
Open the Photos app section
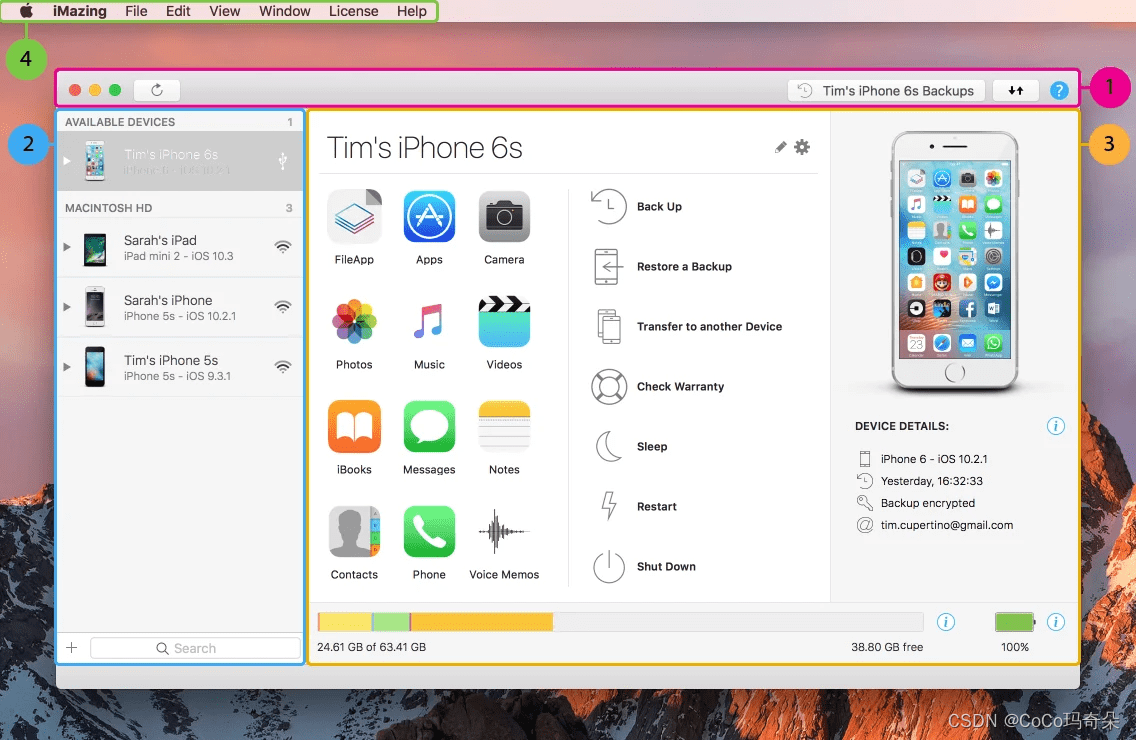coord(354,322)
